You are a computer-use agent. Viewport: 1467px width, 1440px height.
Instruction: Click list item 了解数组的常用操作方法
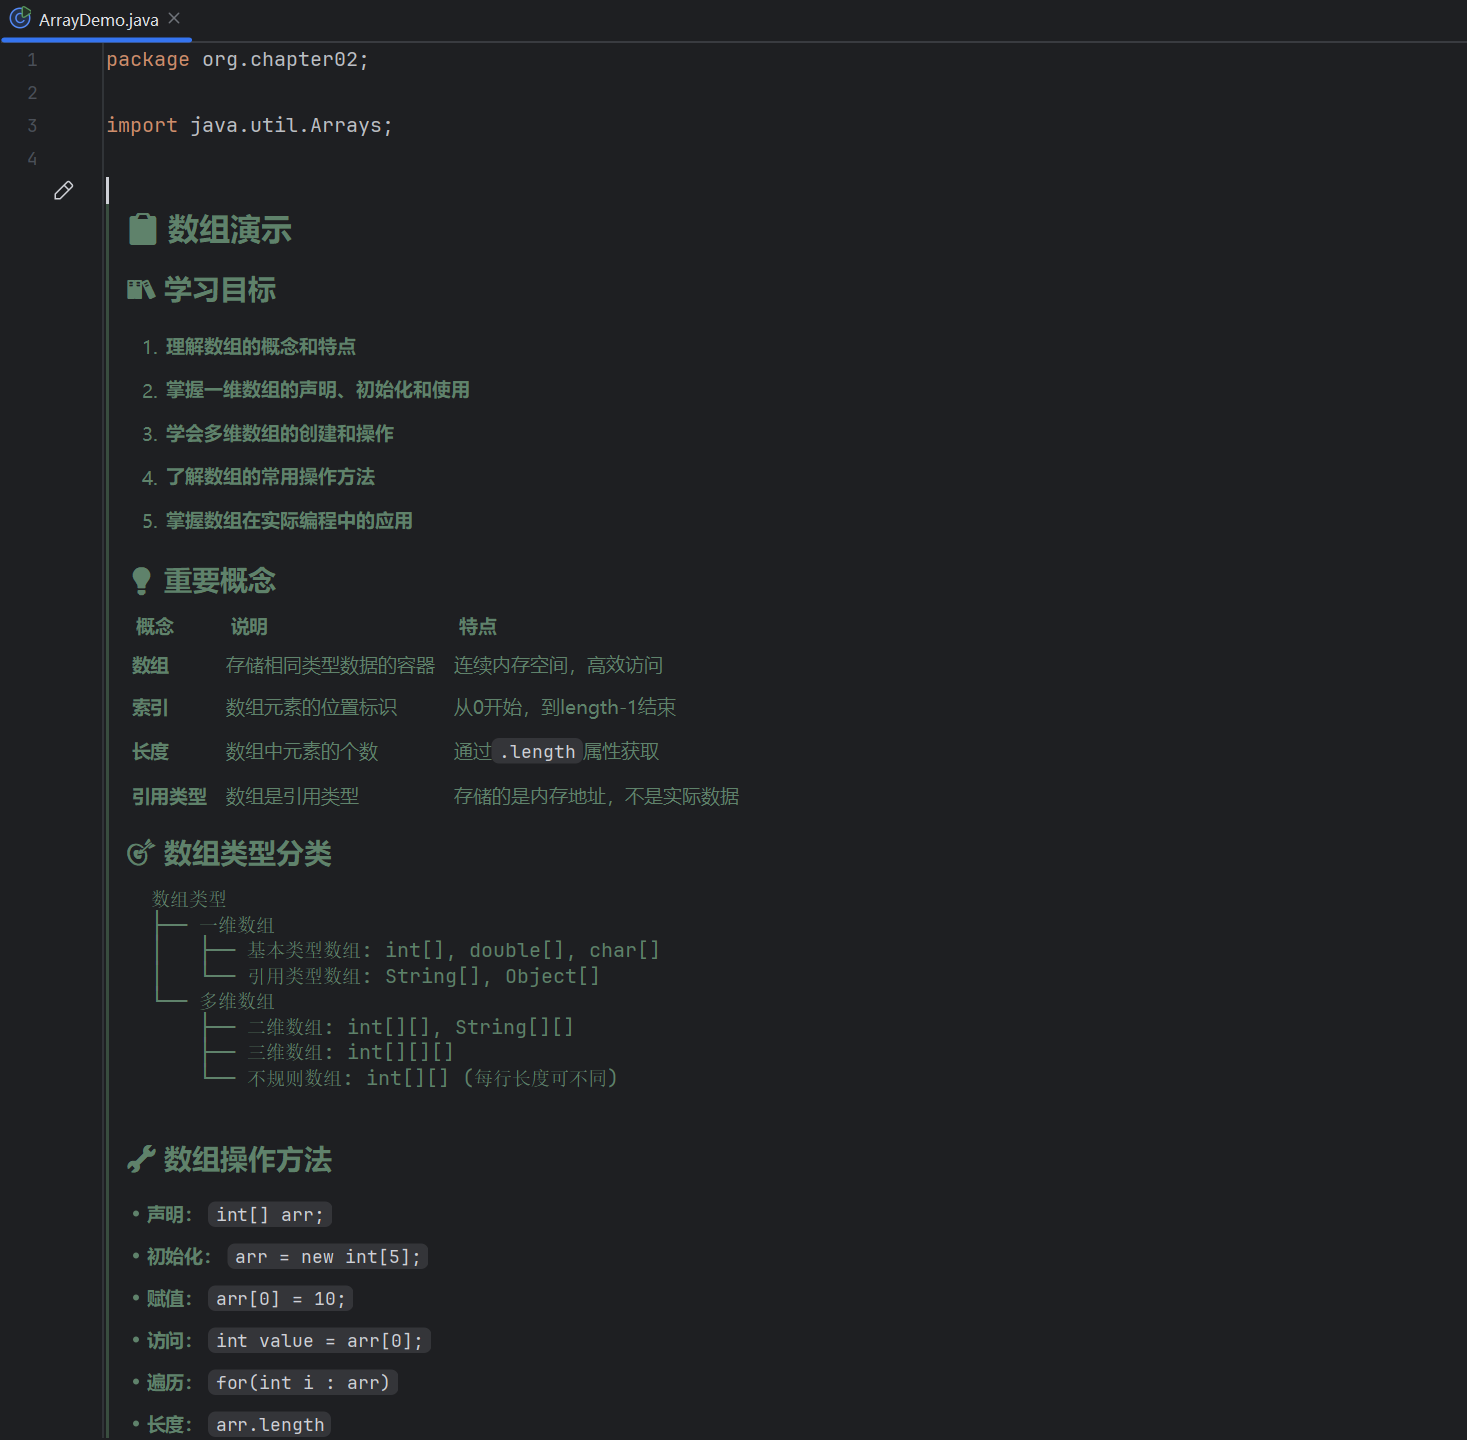tap(270, 477)
